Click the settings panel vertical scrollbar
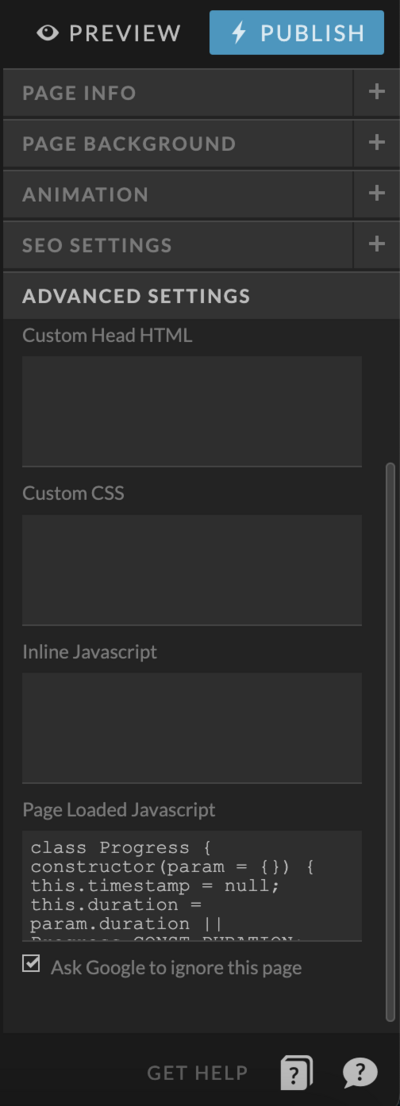Viewport: 400px width, 1106px height. (390, 741)
